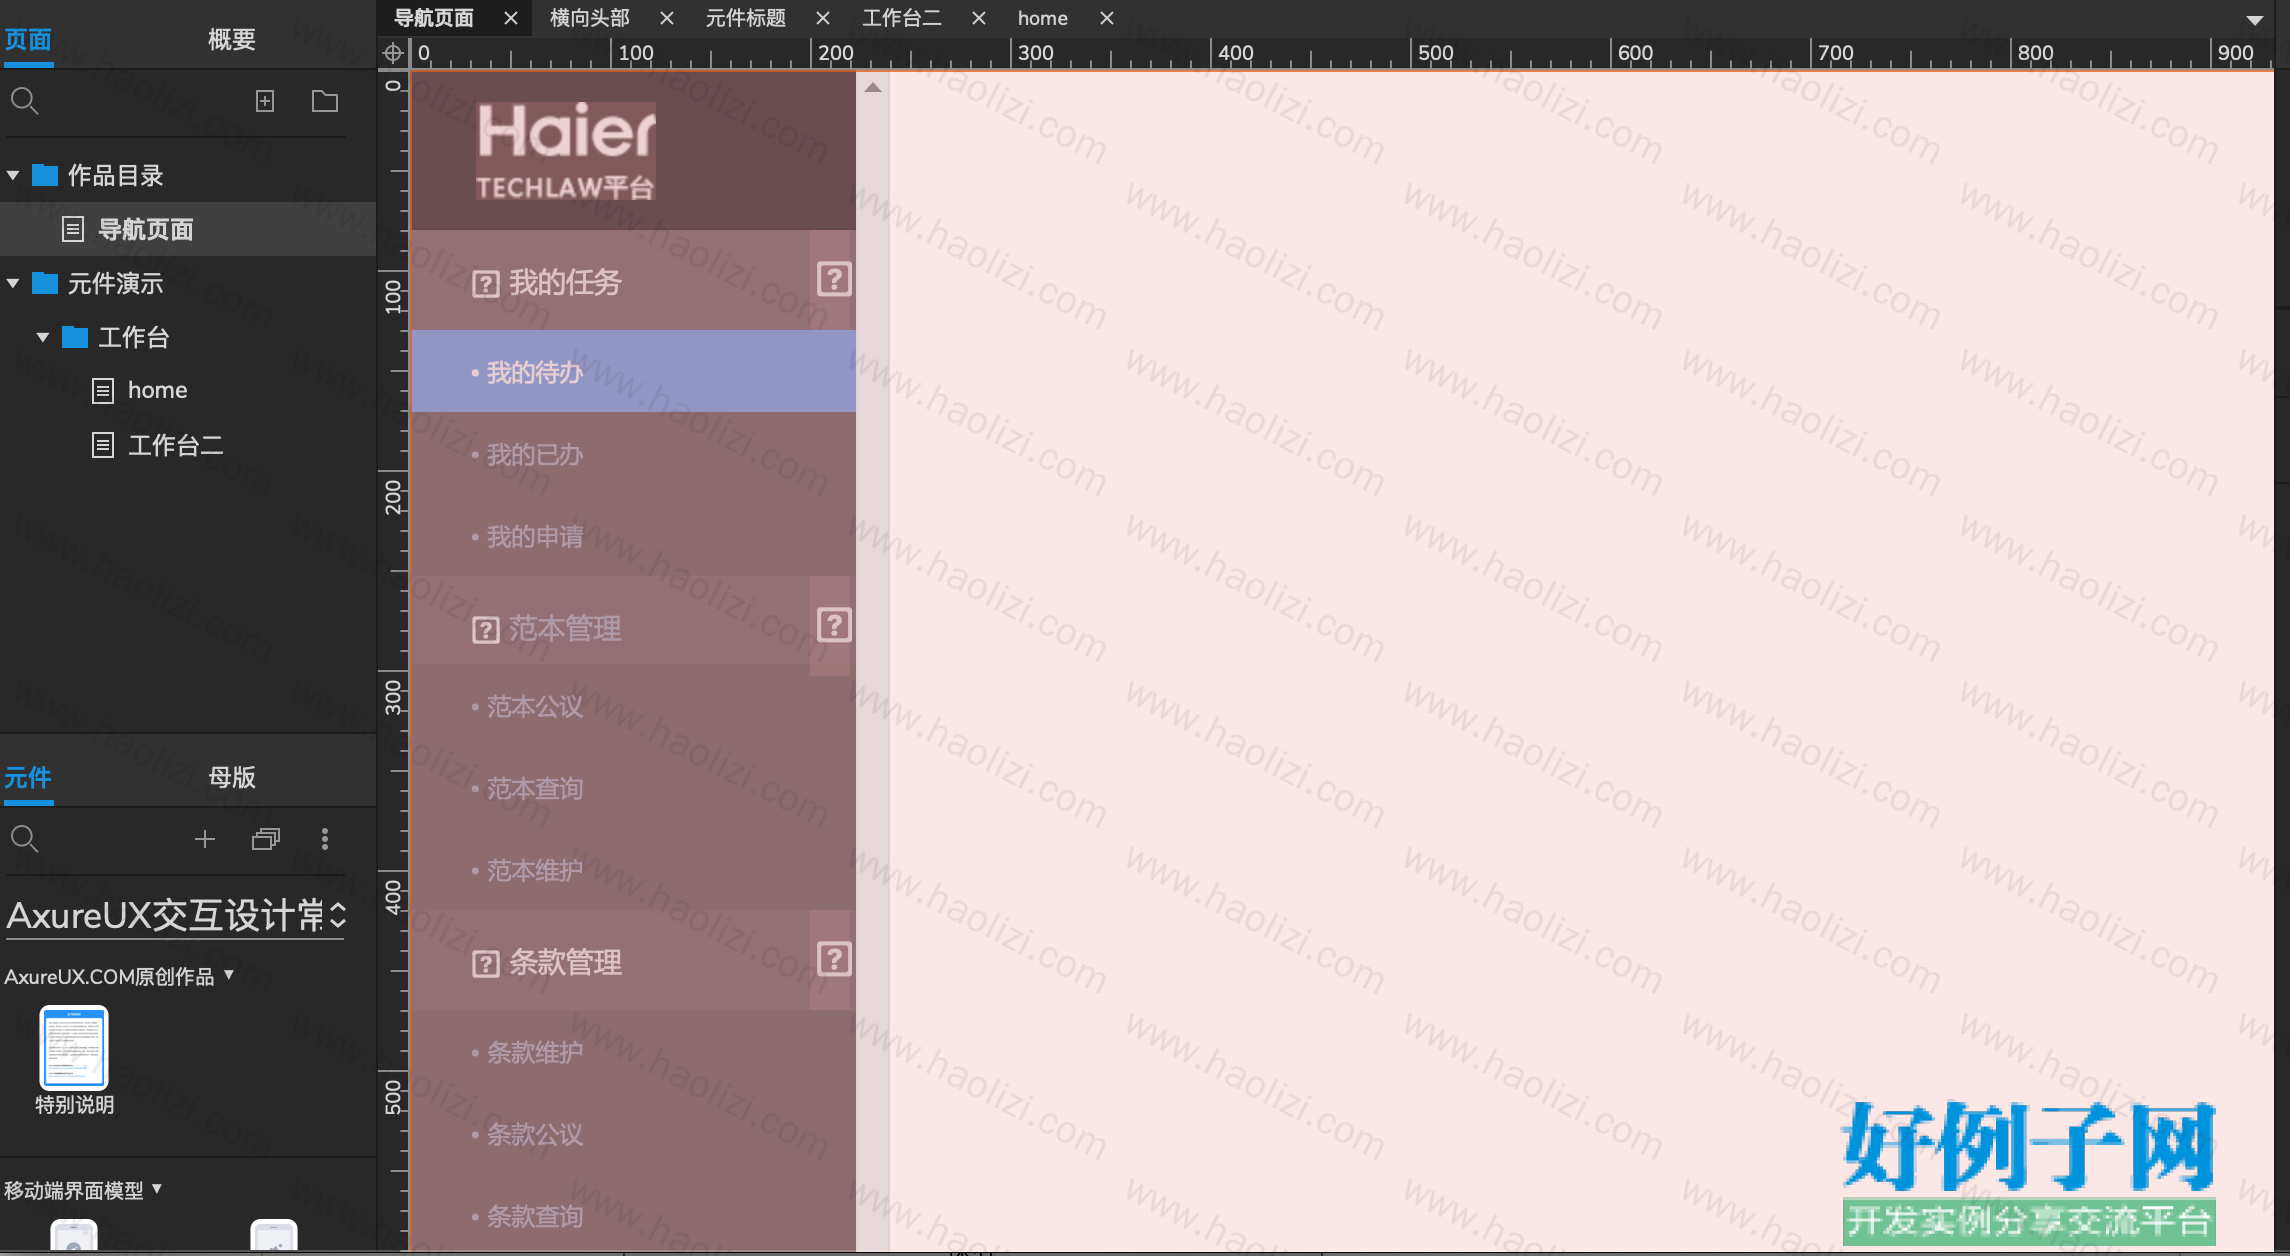Click the page icon beside 工作台二
The image size is (2290, 1256).
[x=103, y=445]
